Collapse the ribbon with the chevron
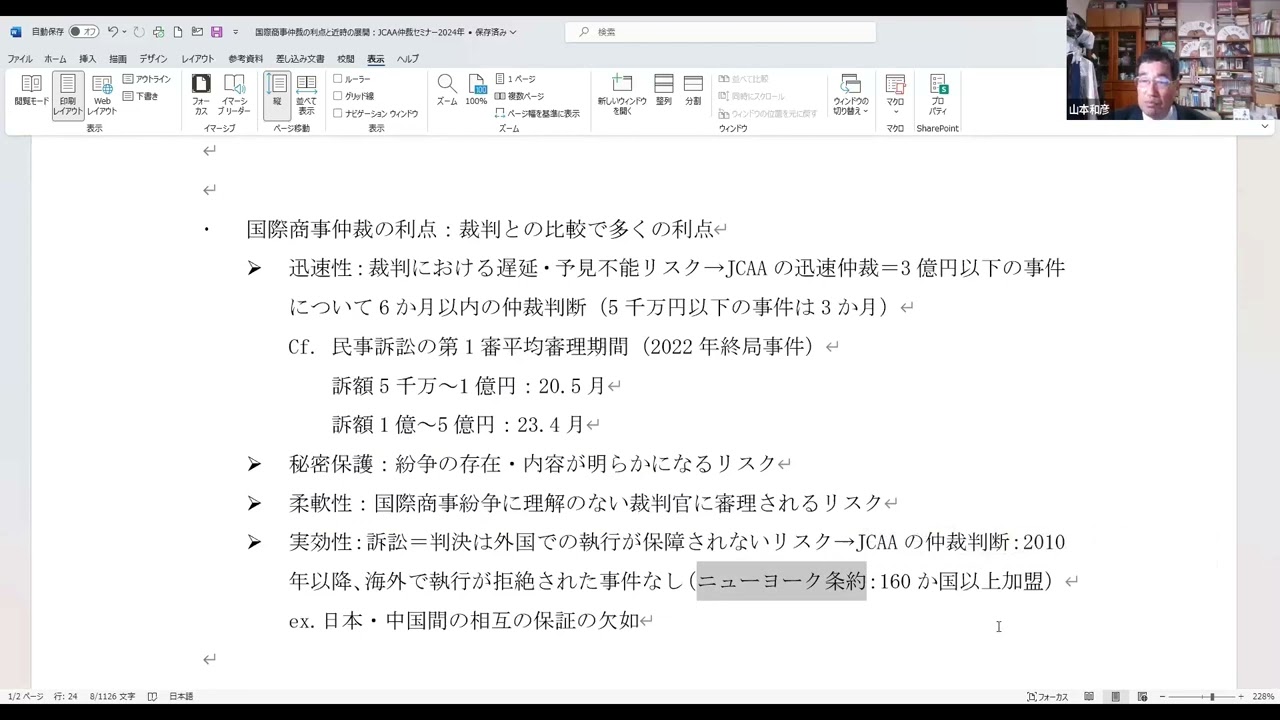1280x720 pixels. pos(1265,127)
